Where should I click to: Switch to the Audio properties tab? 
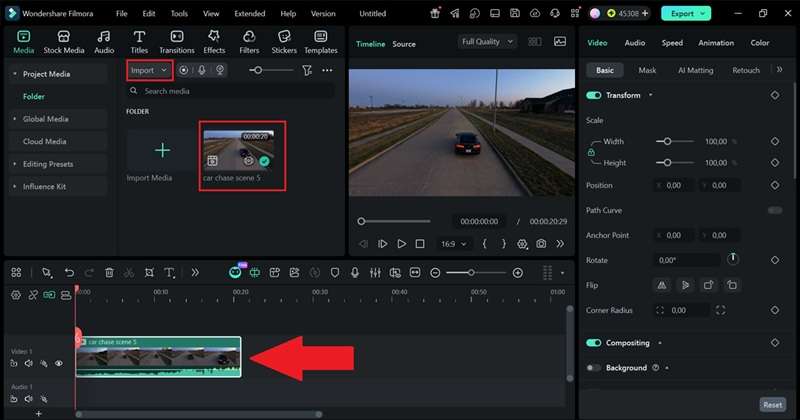(635, 43)
